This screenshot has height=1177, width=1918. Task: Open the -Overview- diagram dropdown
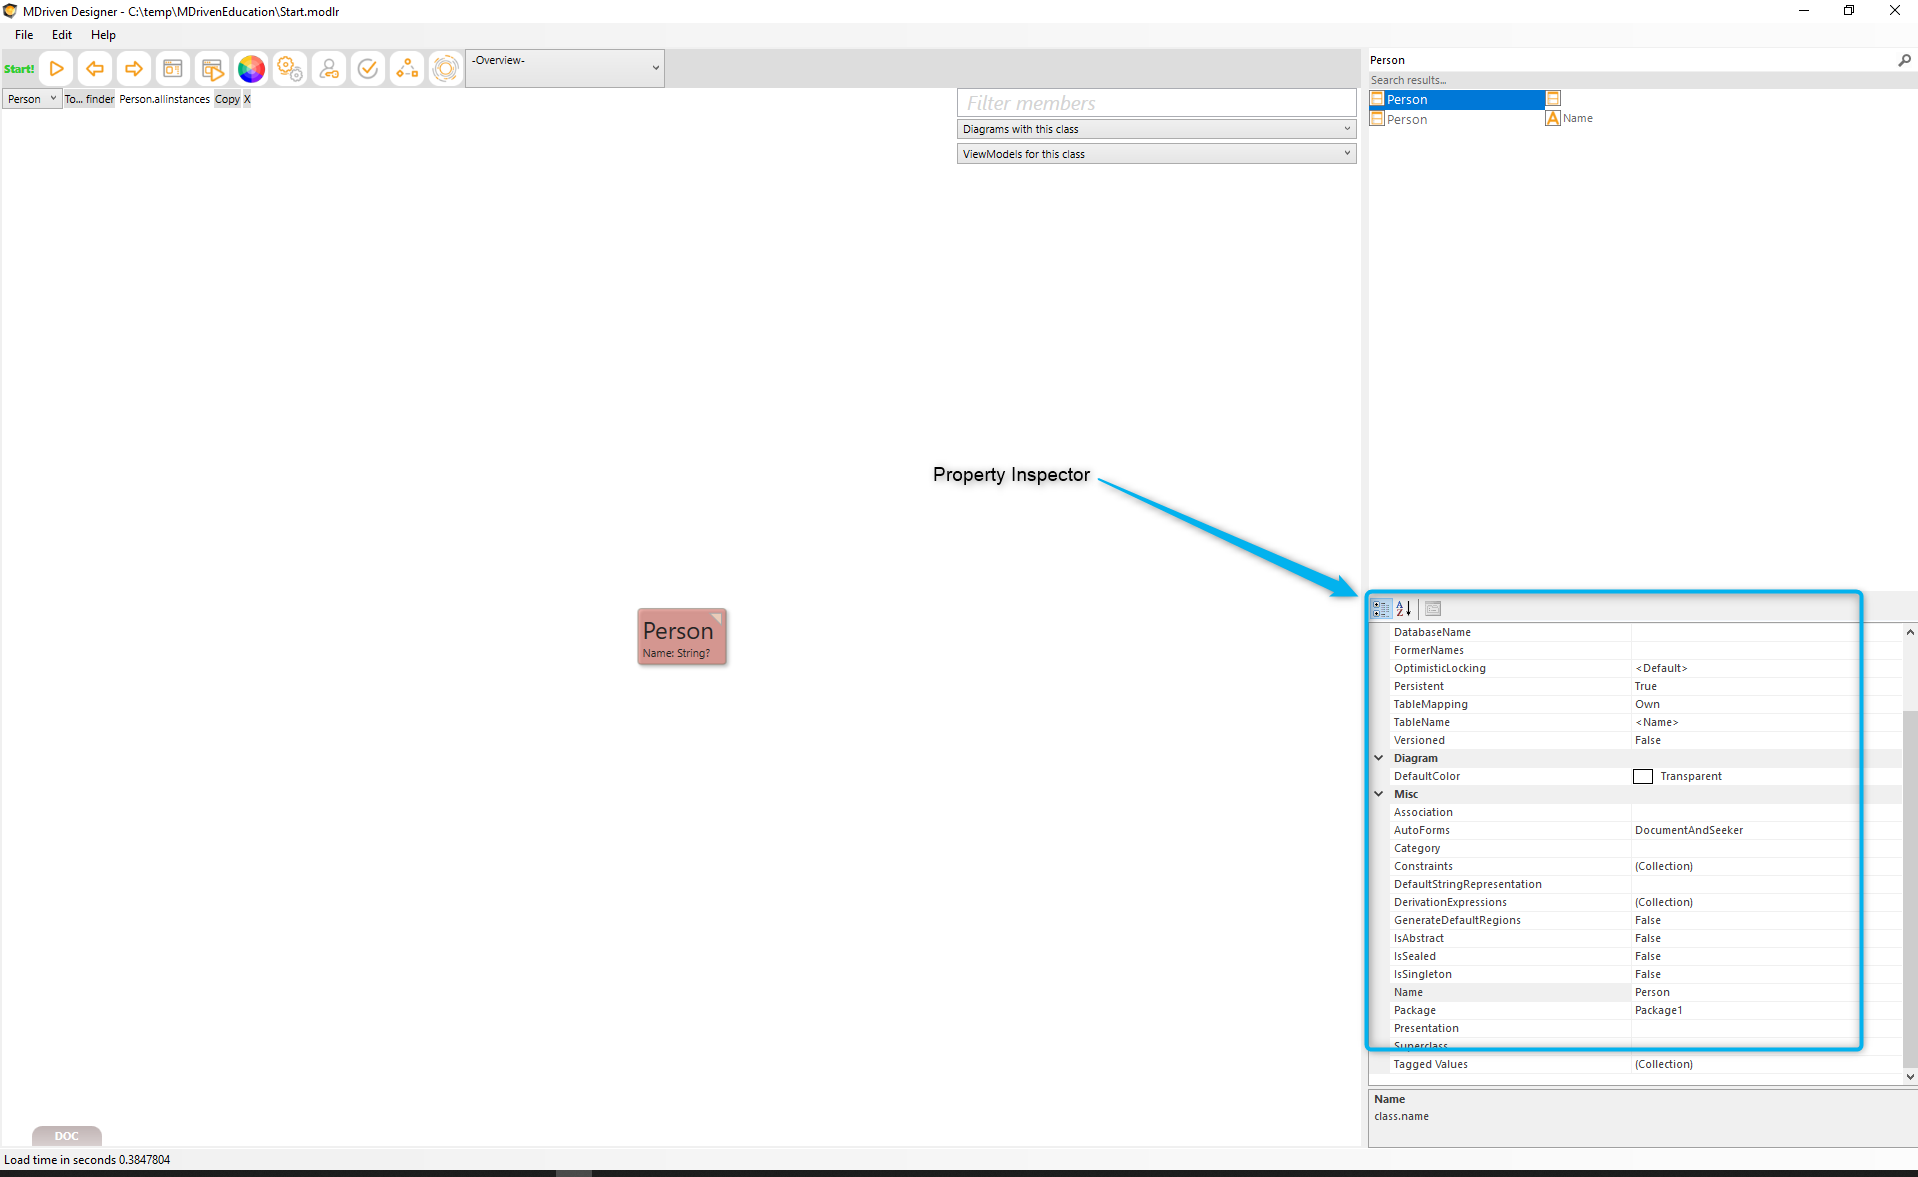[x=565, y=68]
